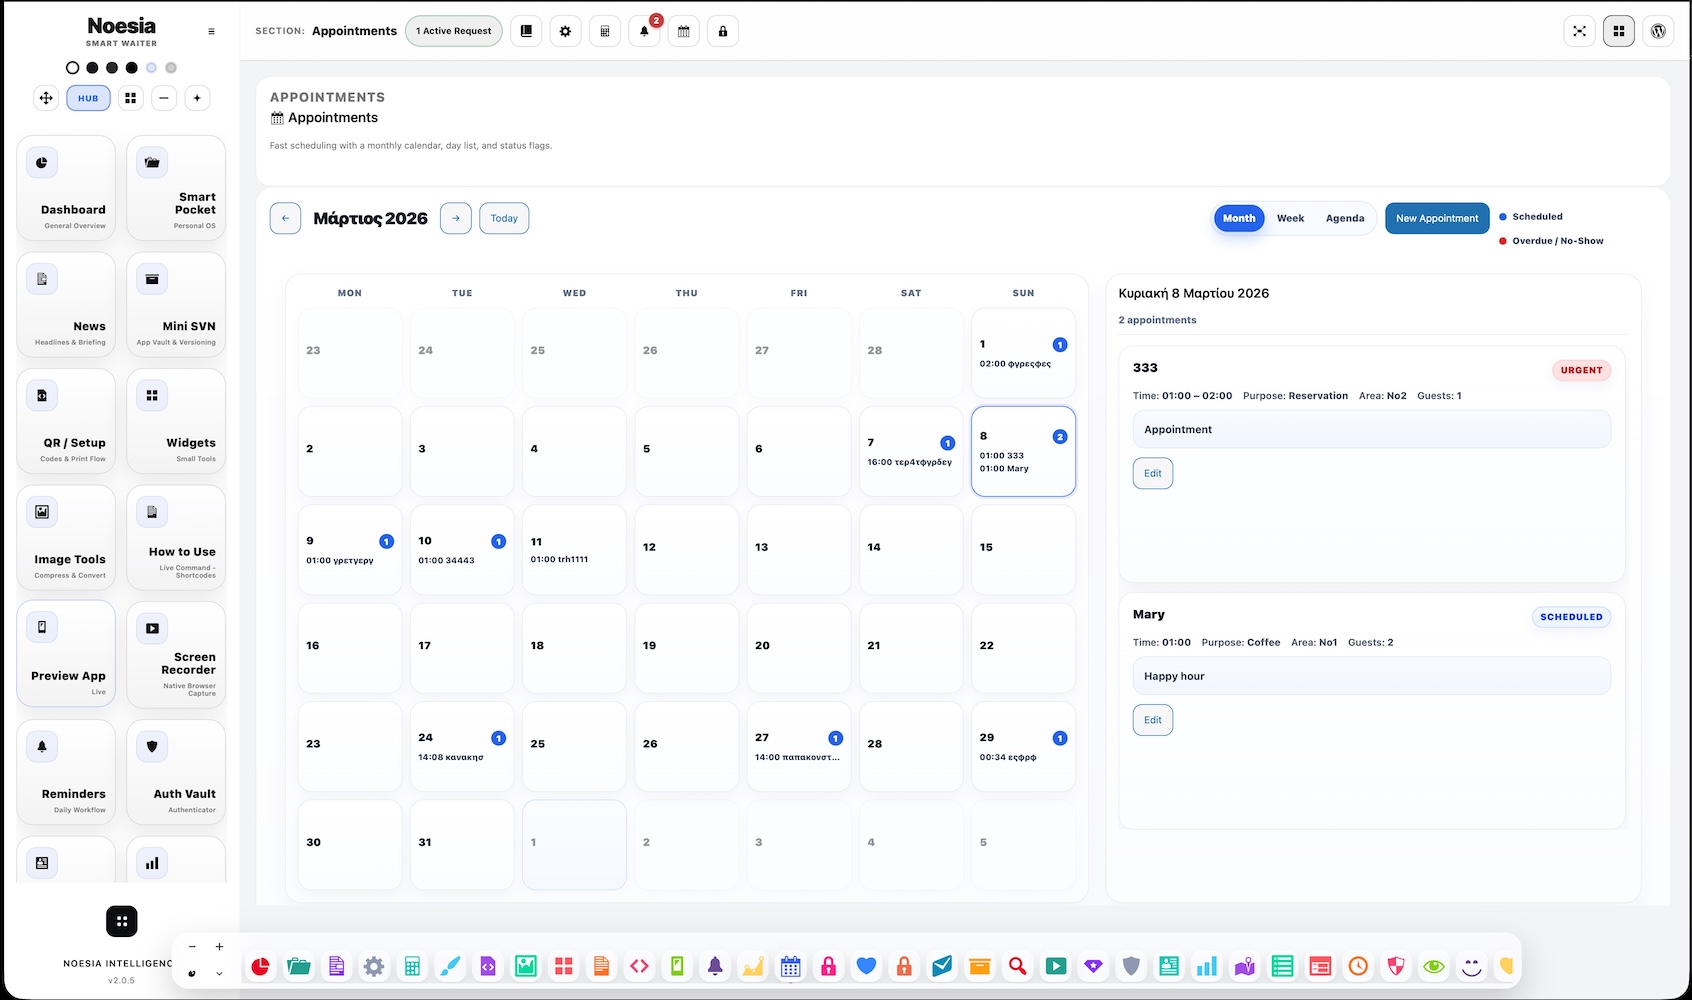This screenshot has width=1692, height=1000.
Task: Switch to Agenda view
Action: (1345, 218)
